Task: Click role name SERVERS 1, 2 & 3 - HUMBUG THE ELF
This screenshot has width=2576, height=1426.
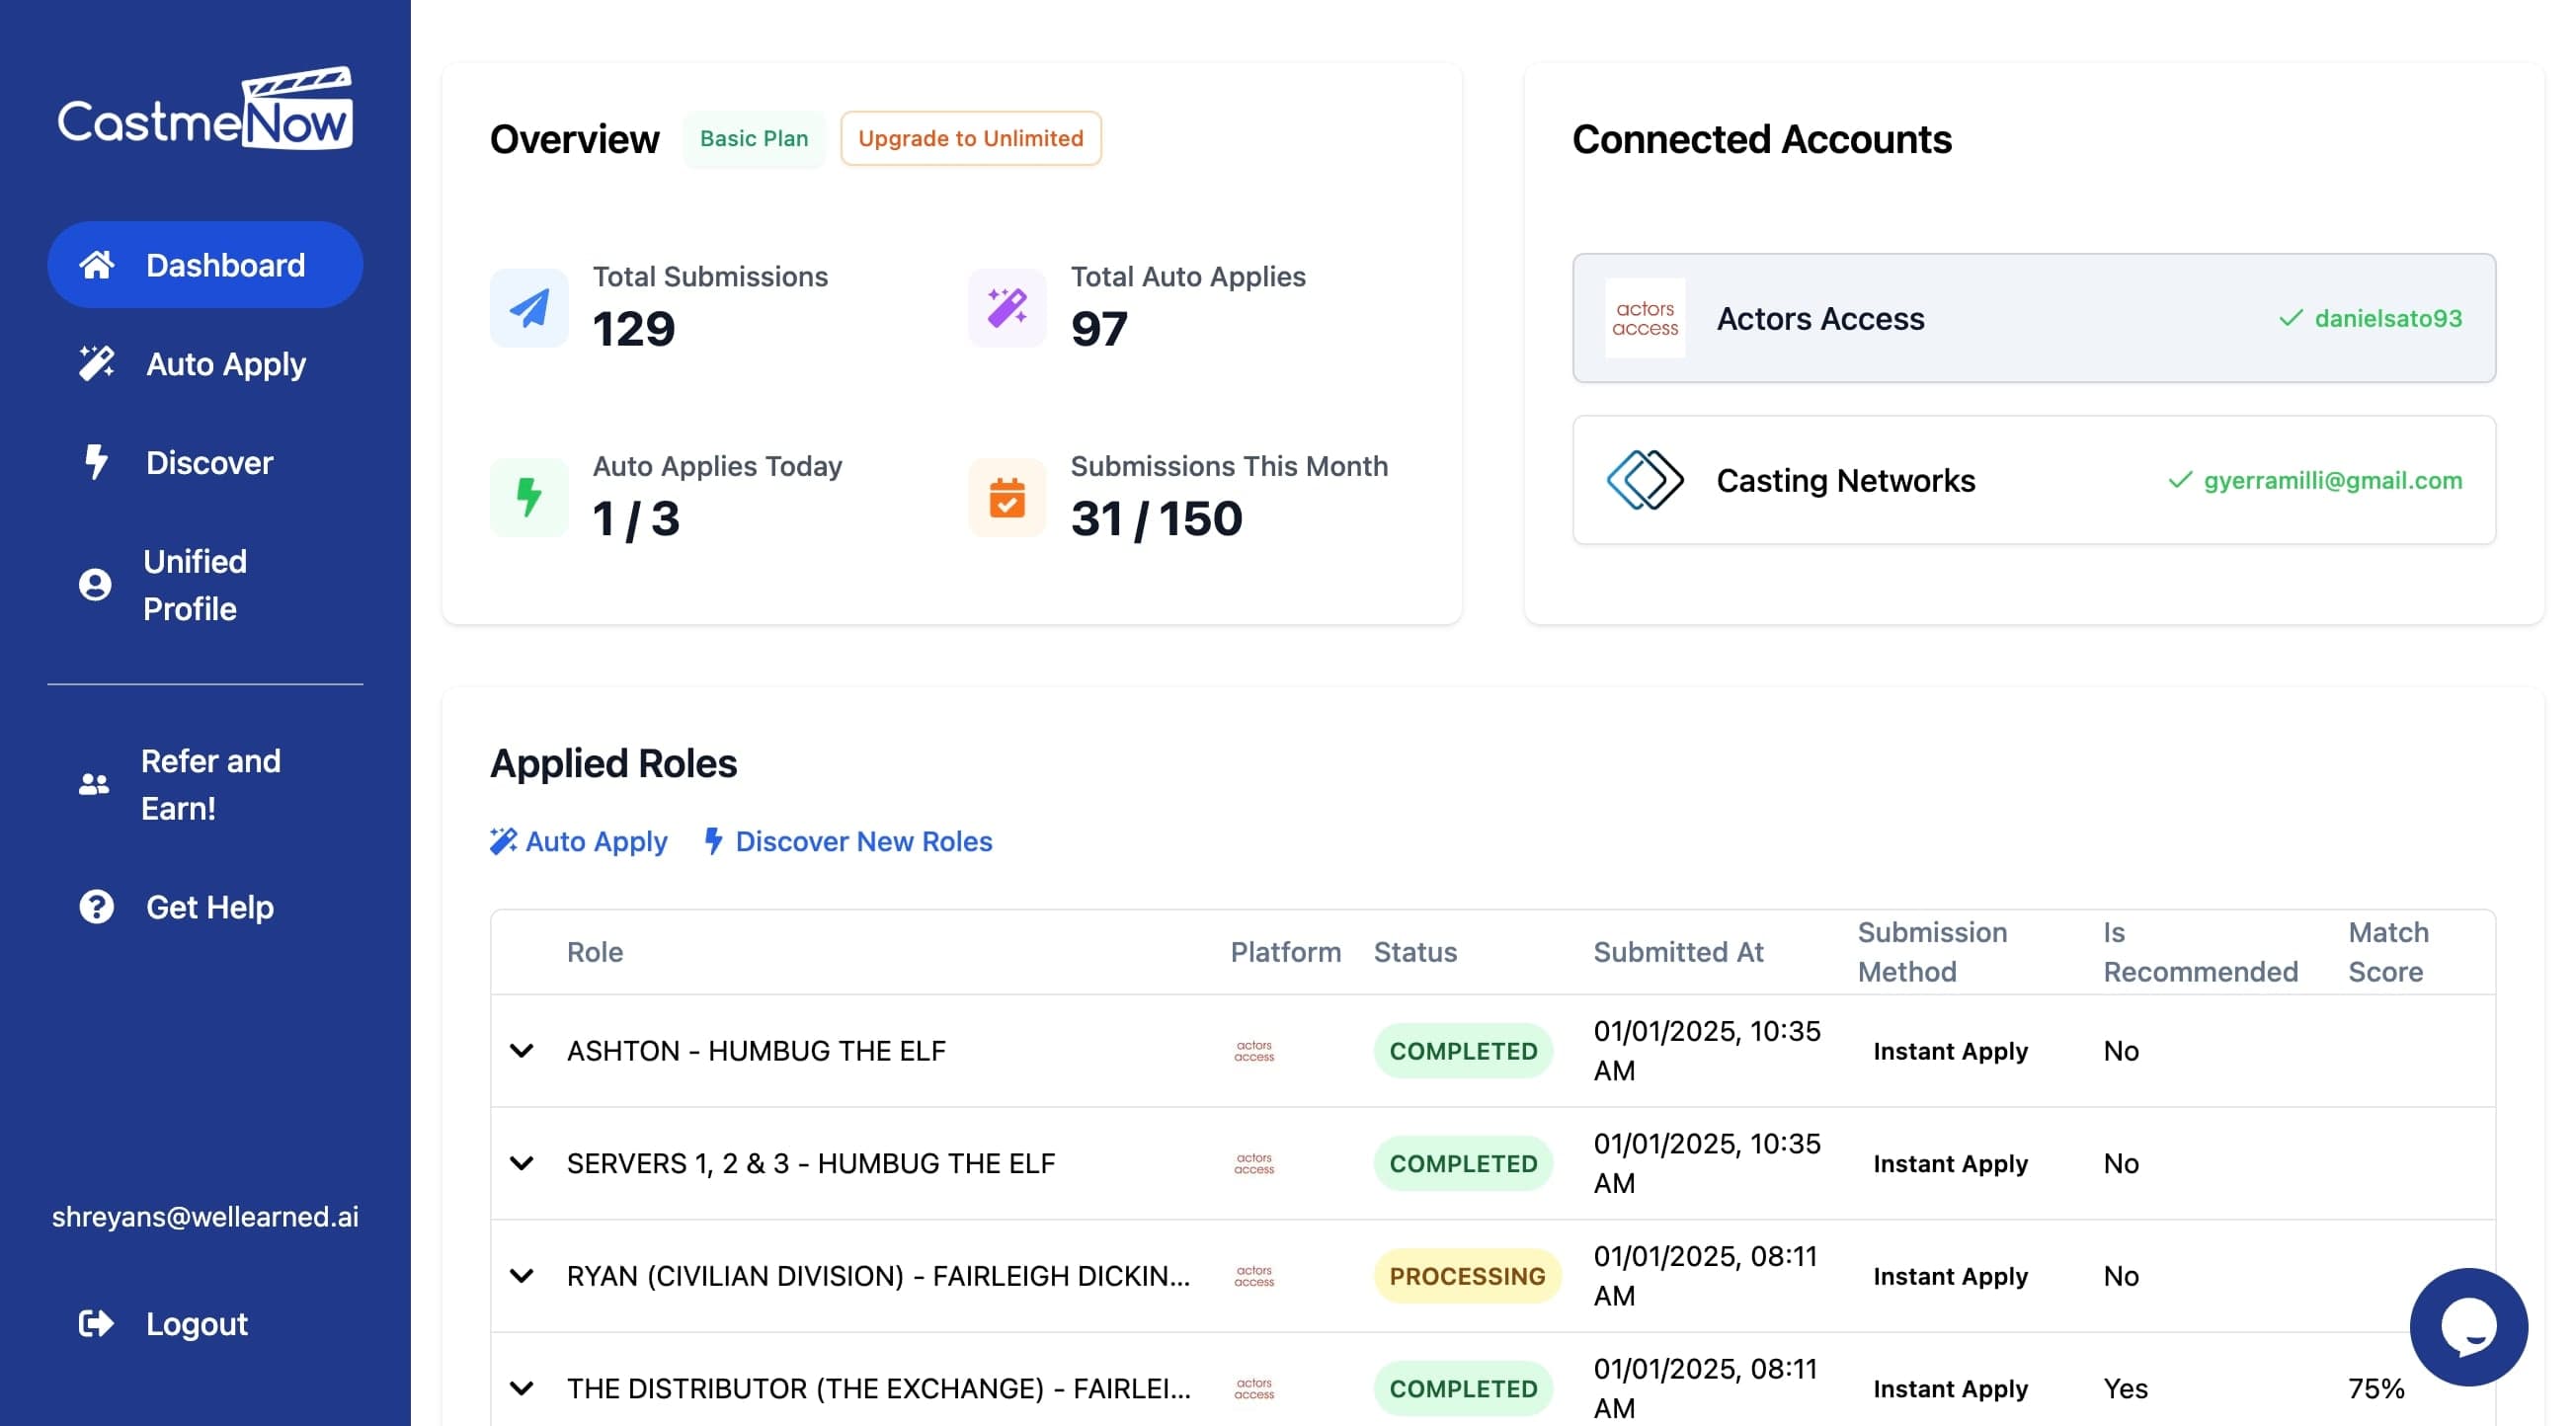Action: 811,1163
